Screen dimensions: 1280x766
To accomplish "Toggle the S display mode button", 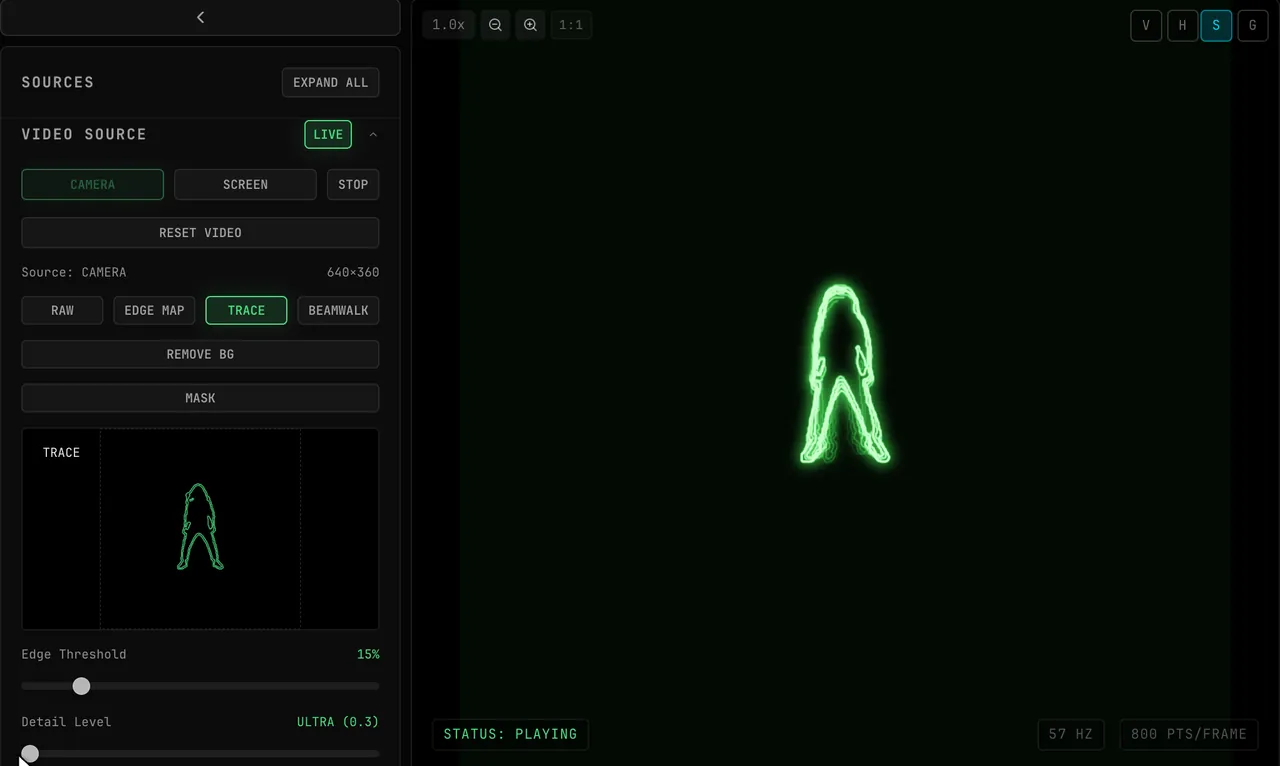I will point(1216,26).
